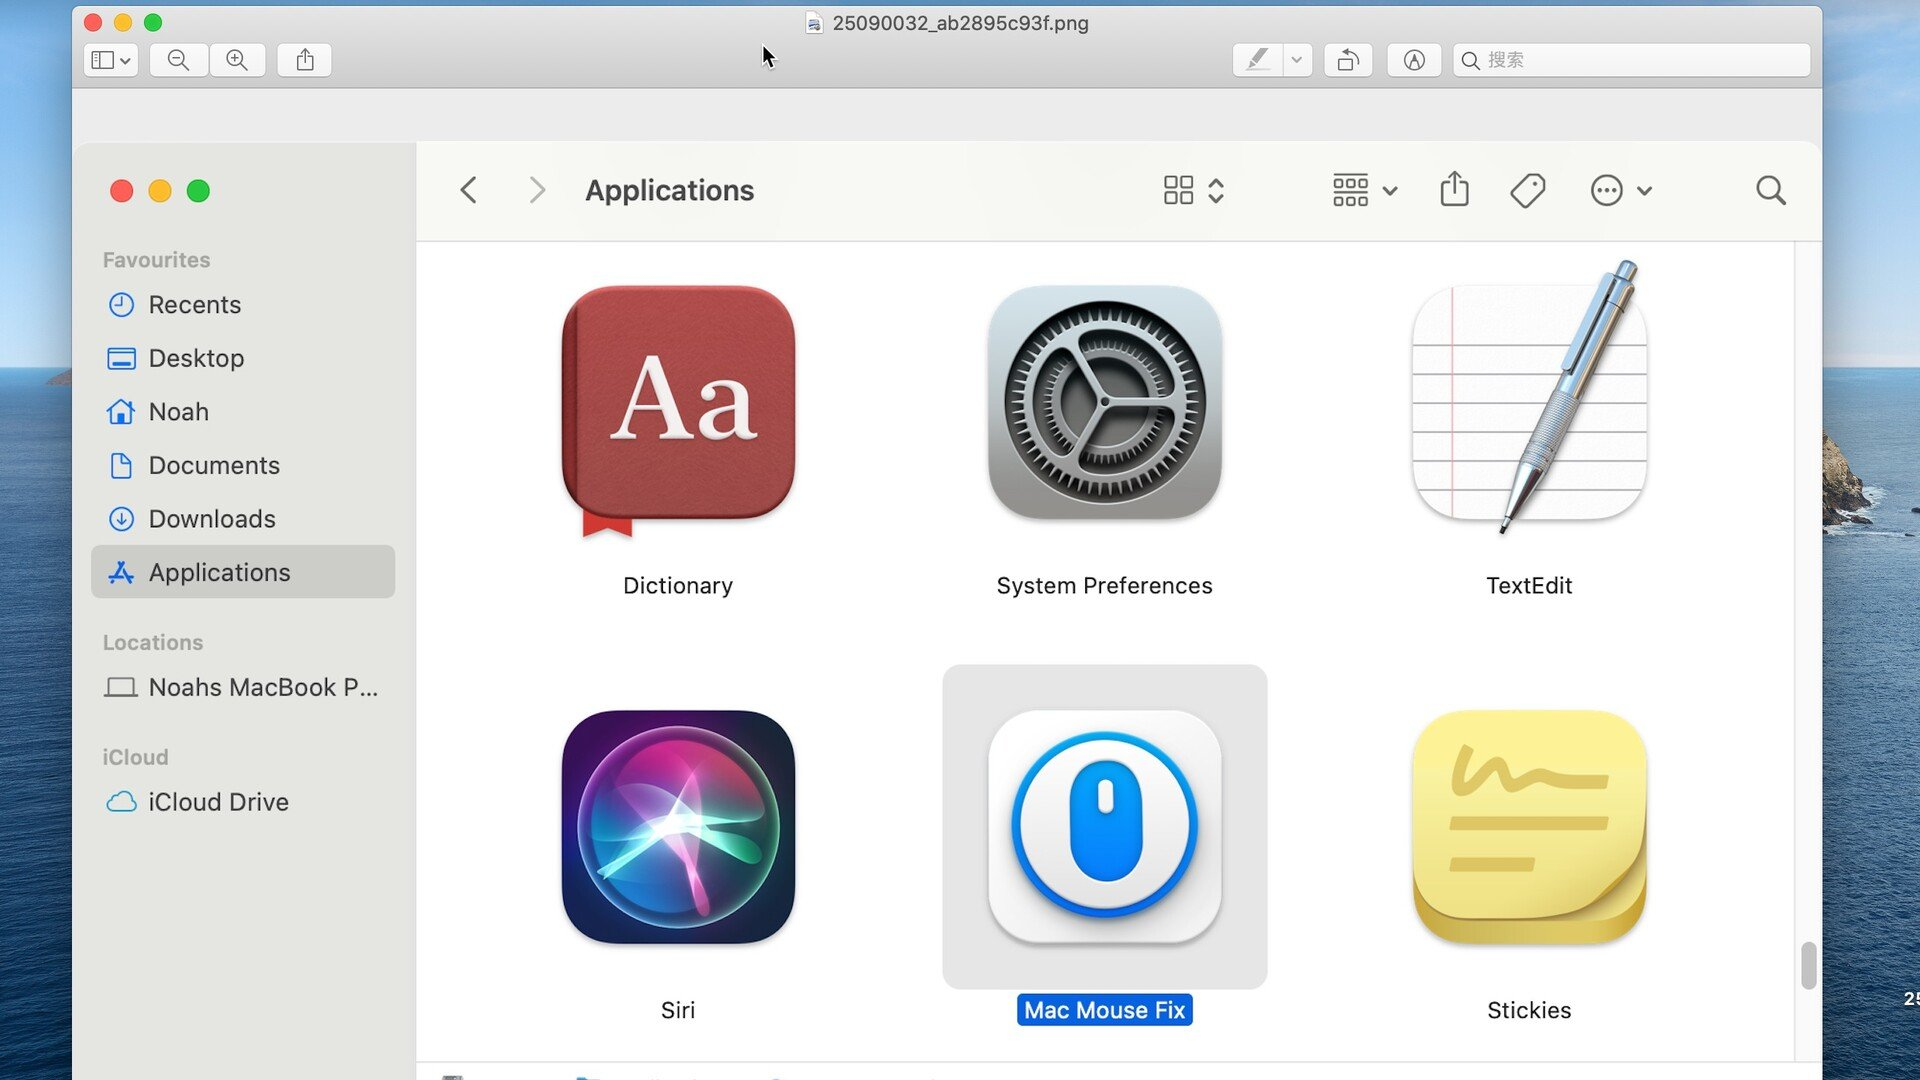Launch System Preferences
The image size is (1920, 1080).
point(1104,405)
